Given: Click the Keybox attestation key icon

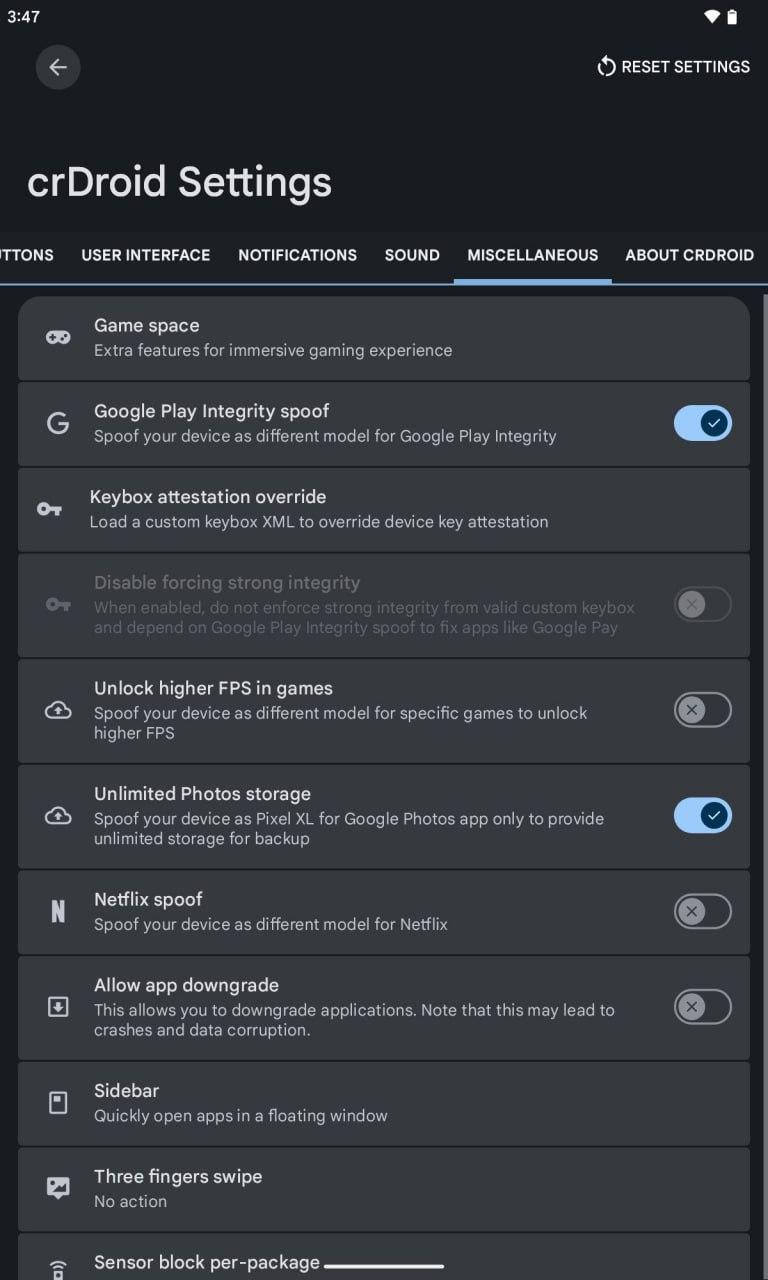Looking at the screenshot, I should 49,509.
